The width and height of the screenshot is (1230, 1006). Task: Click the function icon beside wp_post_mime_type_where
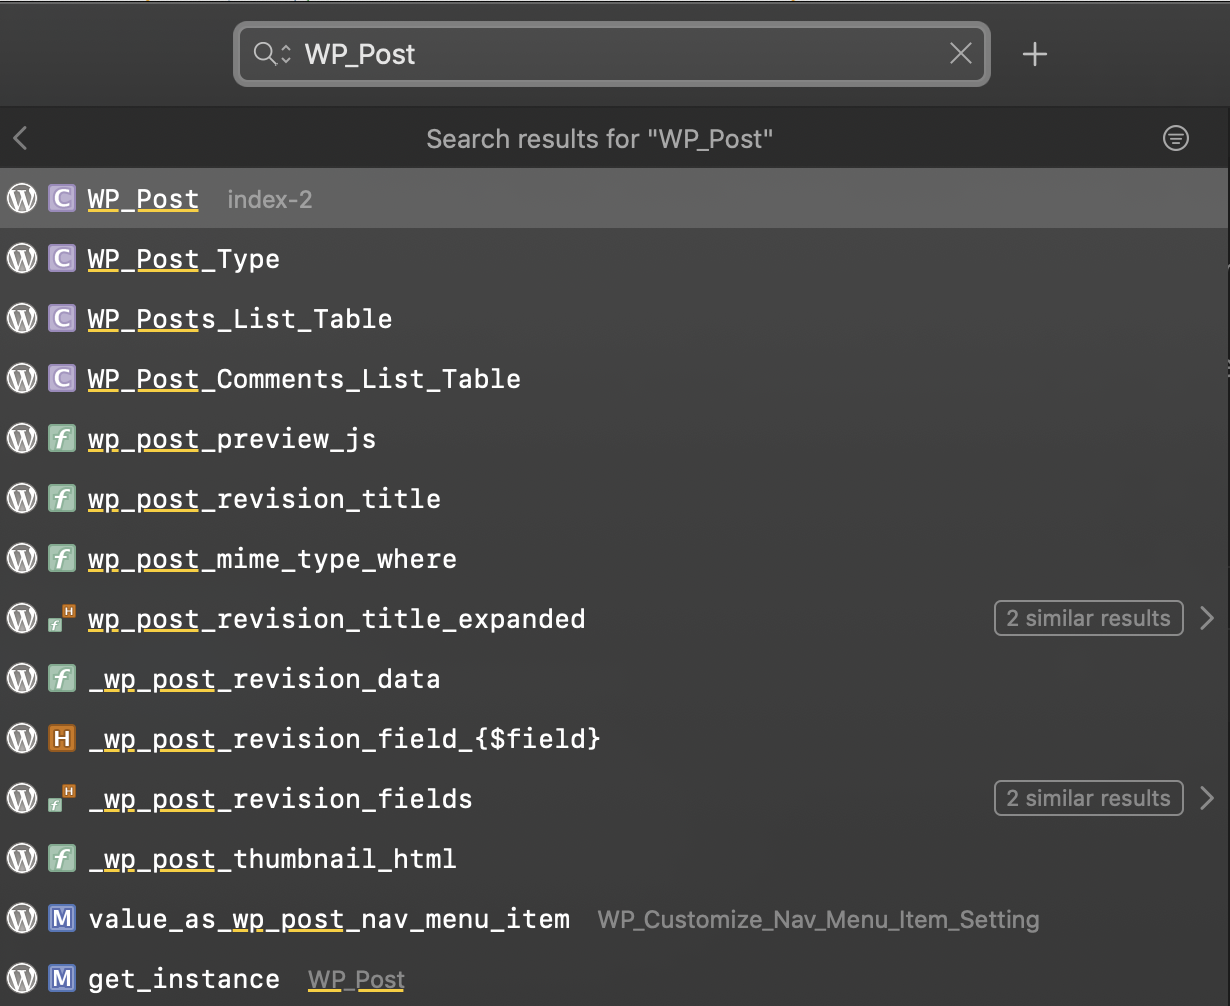[x=62, y=559]
